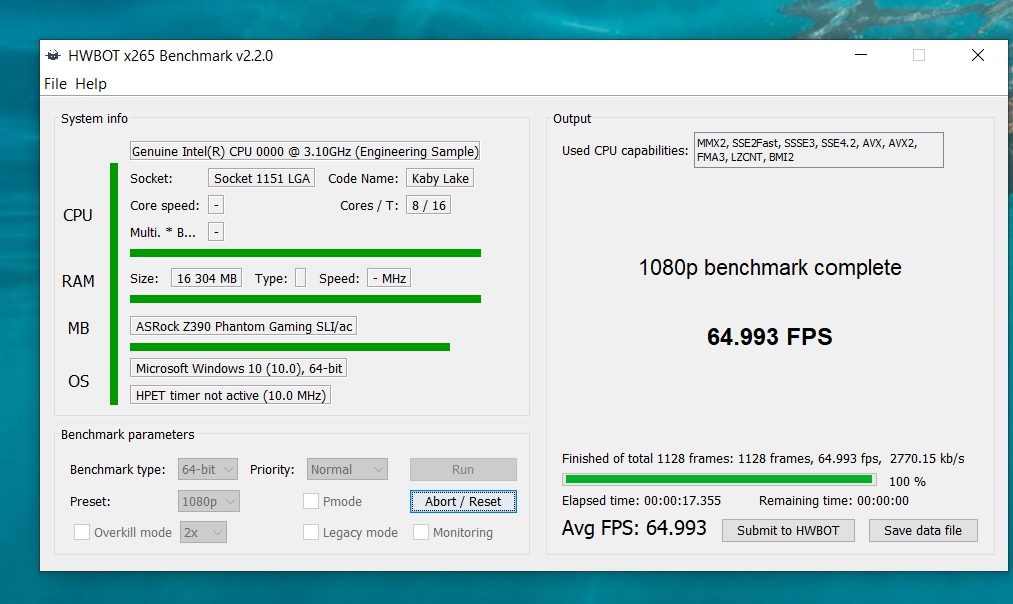Open the Preset 1080p dropdown
This screenshot has height=604, width=1013.
[209, 501]
